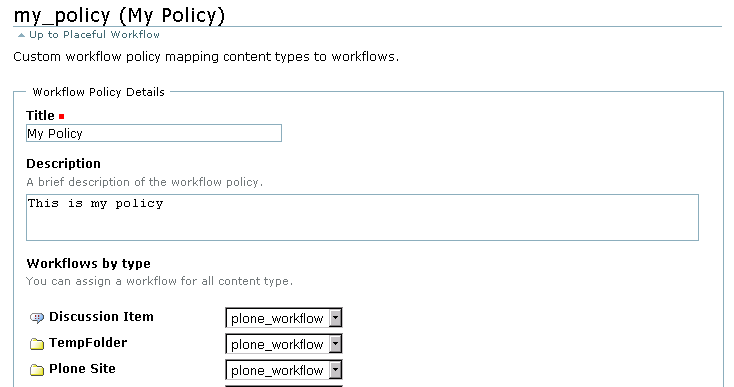Image resolution: width=734 pixels, height=387 pixels.
Task: Open the TempFolder workflow dropdown
Action: click(284, 344)
